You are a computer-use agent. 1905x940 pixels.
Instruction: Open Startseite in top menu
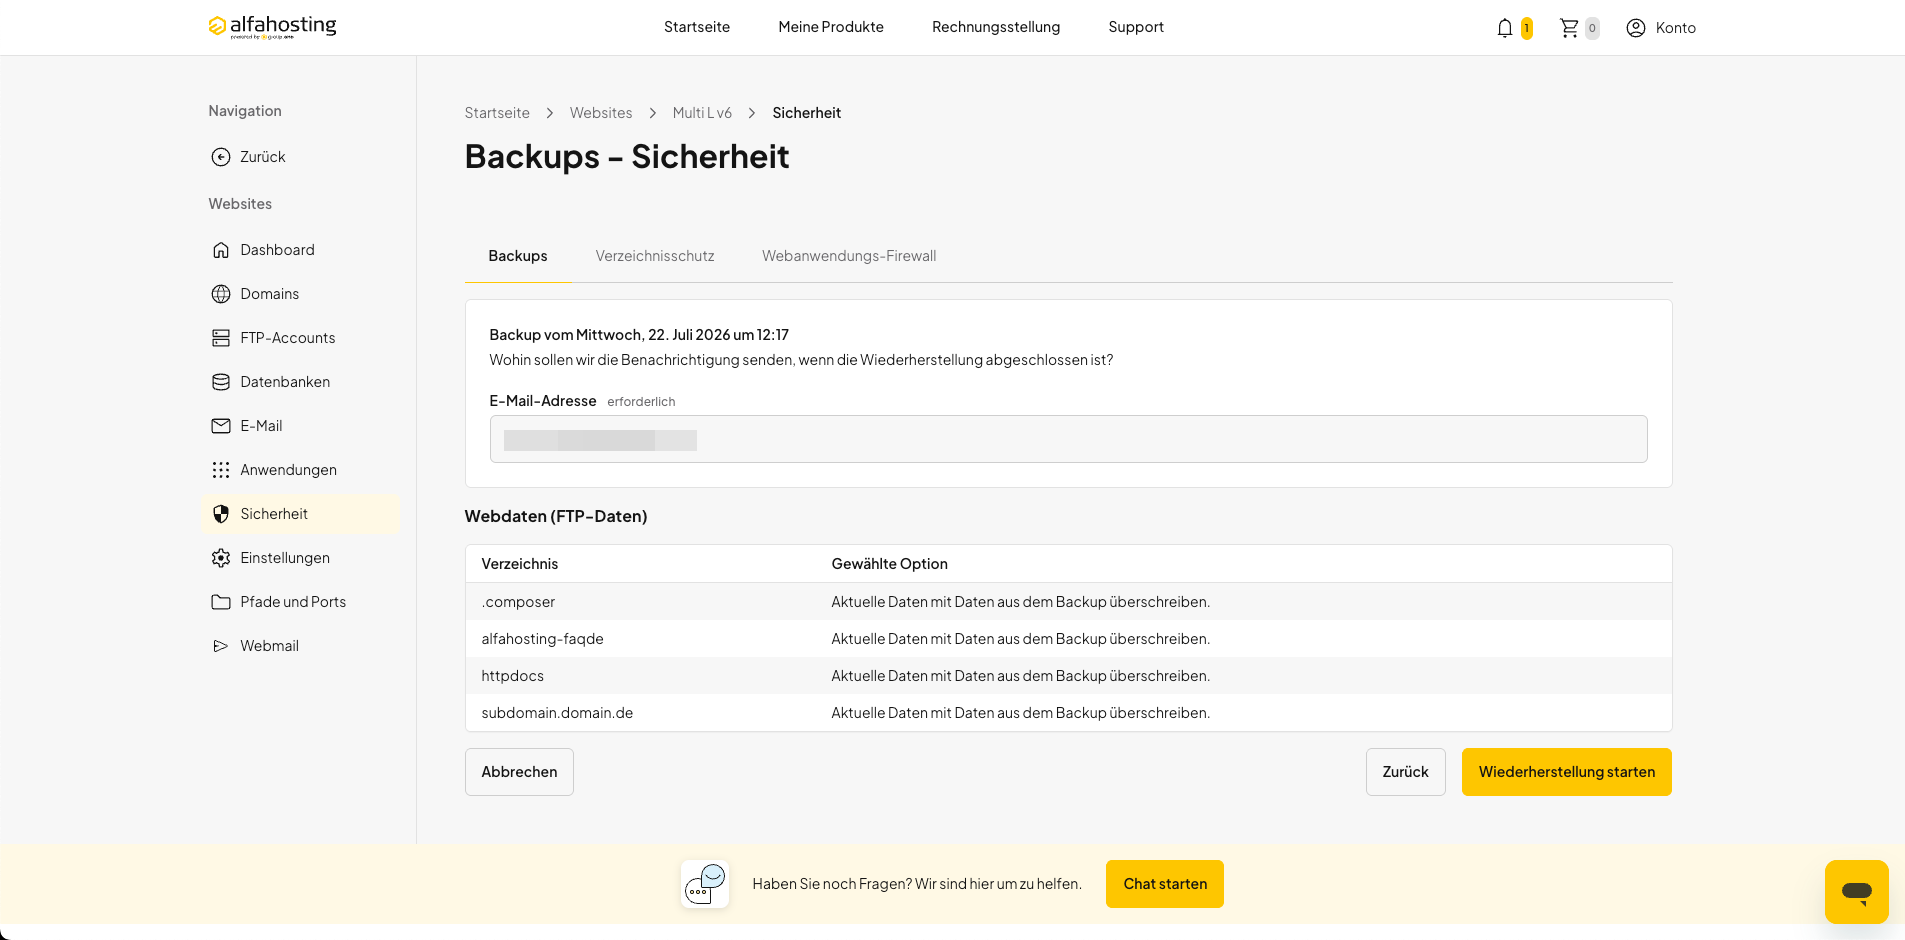[x=697, y=27]
